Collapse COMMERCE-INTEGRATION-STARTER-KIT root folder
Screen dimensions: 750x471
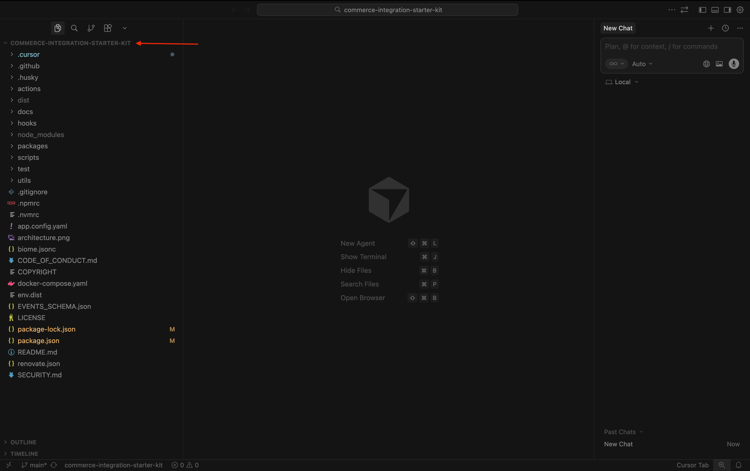coord(70,43)
